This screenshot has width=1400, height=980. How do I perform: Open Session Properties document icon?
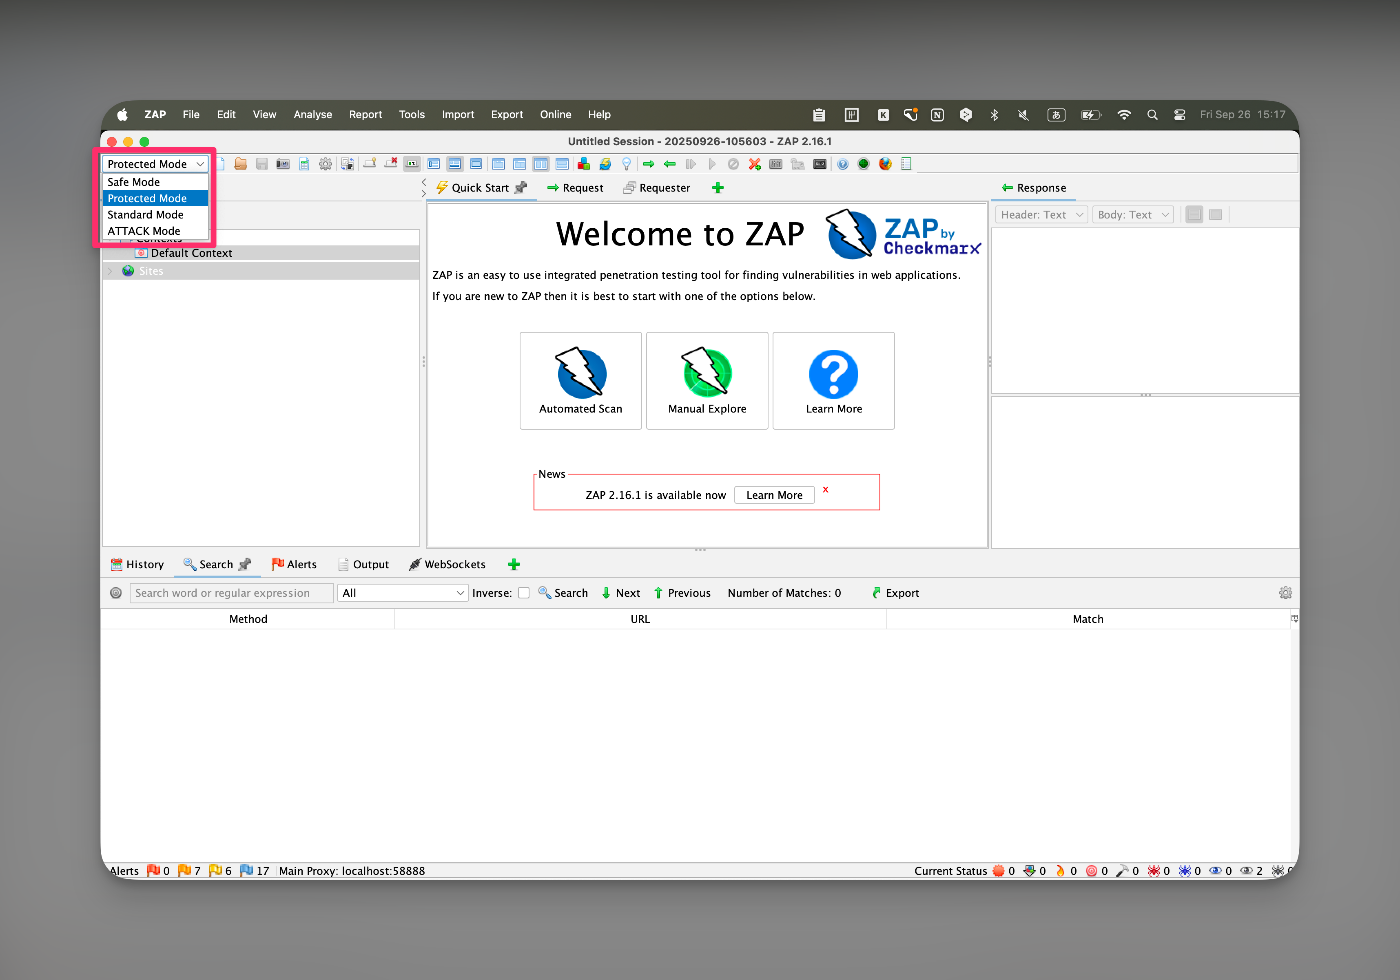pos(304,164)
